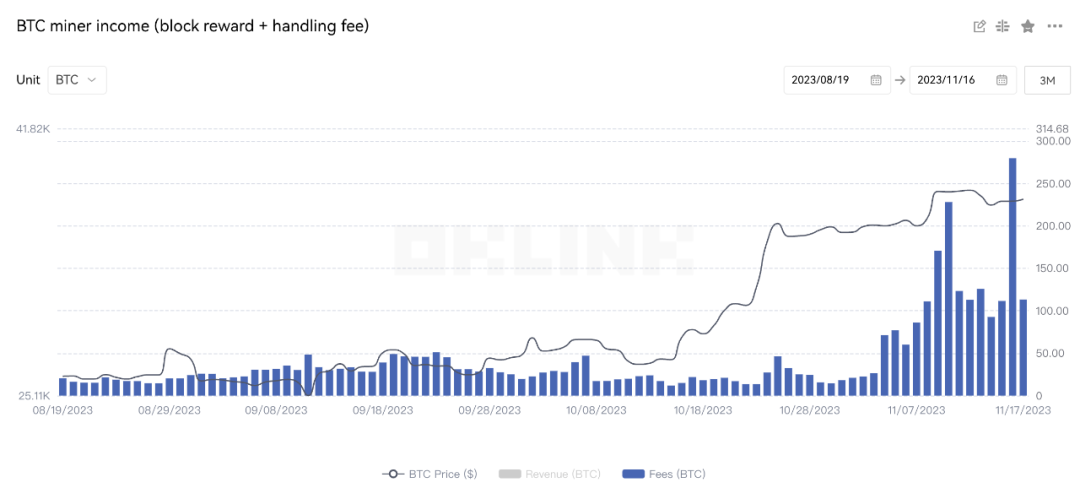Click calendar icon in start date field

[x=876, y=80]
